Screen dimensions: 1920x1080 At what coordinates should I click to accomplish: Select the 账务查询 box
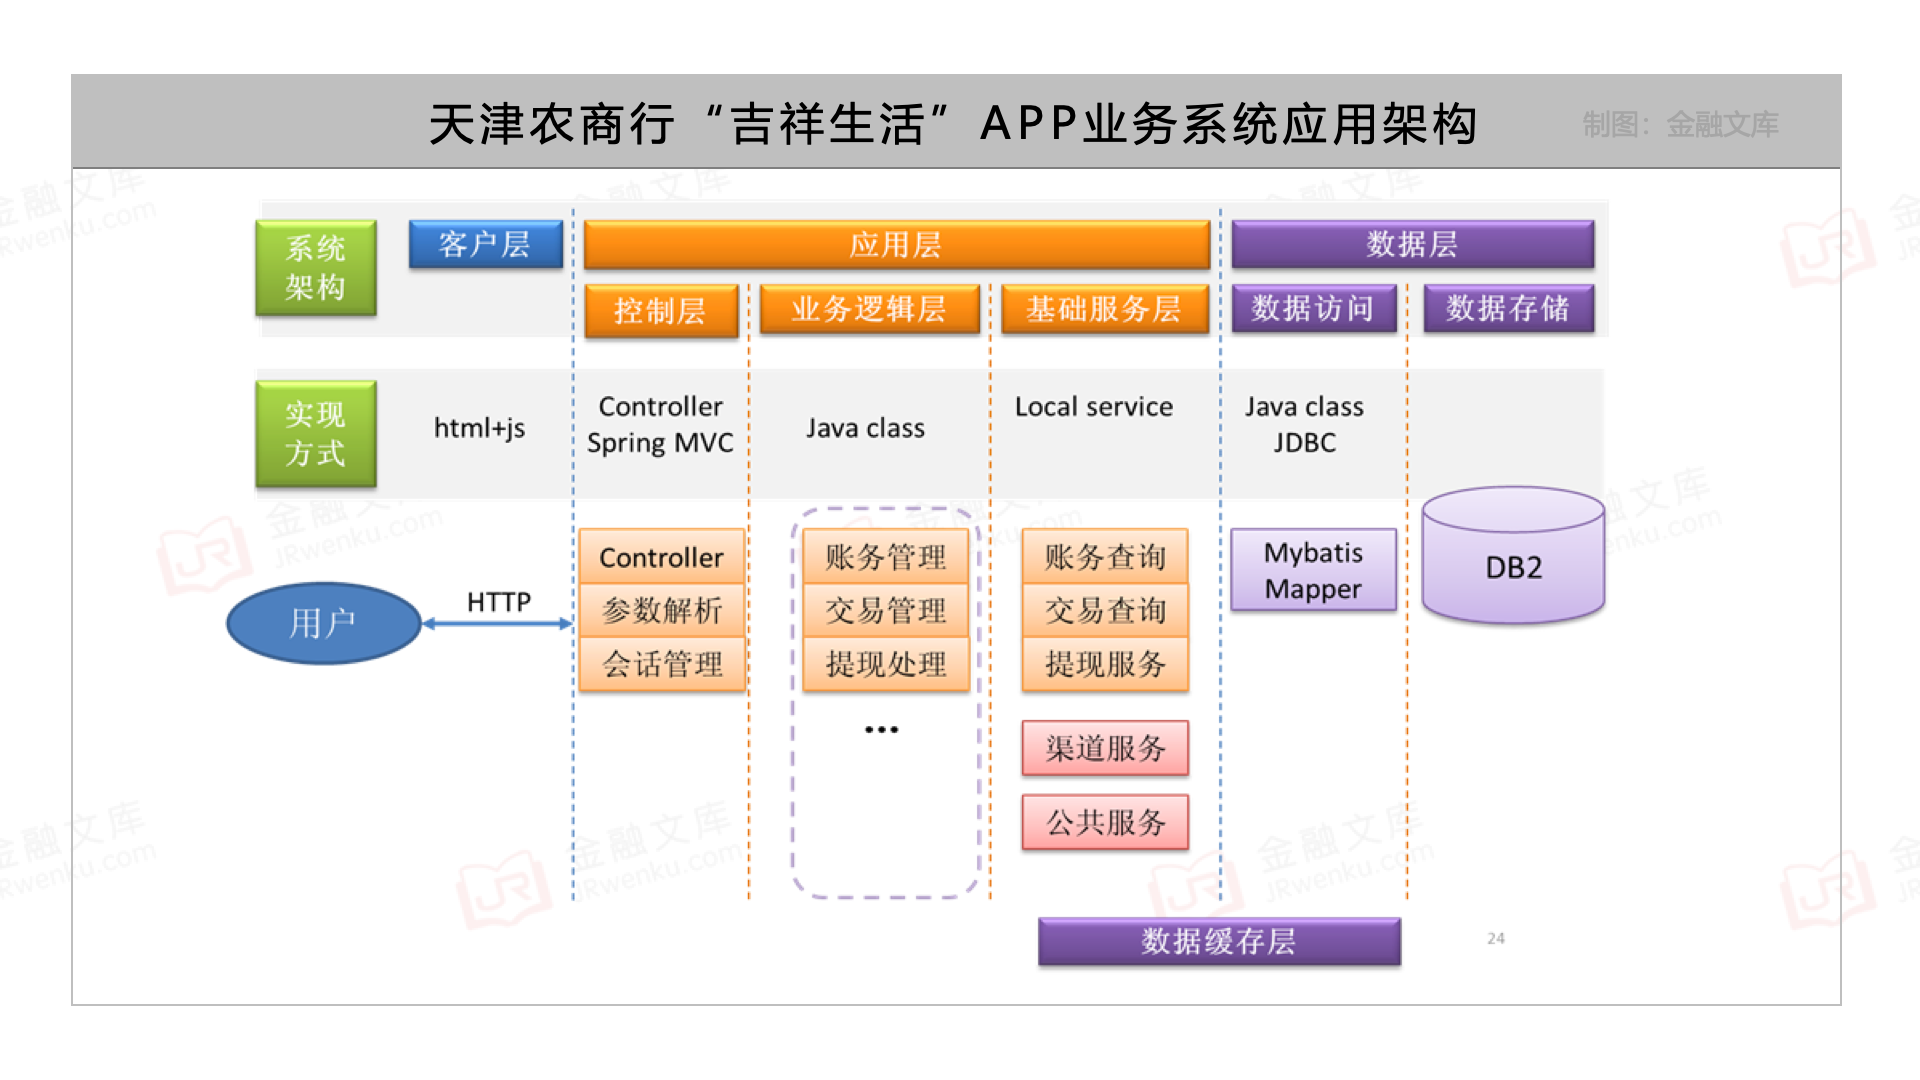(x=1105, y=557)
